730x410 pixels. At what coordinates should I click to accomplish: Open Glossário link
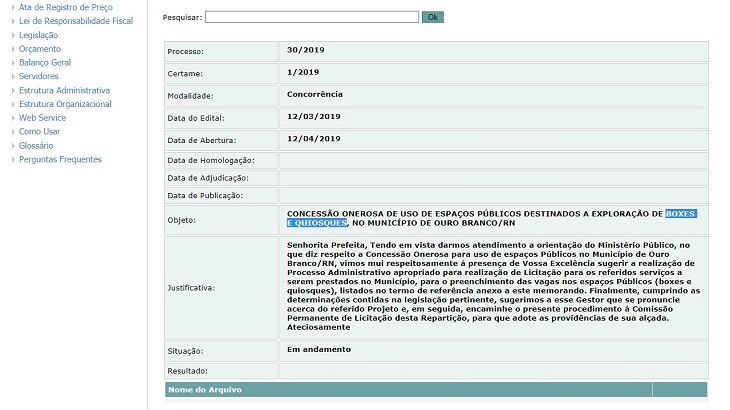point(36,146)
